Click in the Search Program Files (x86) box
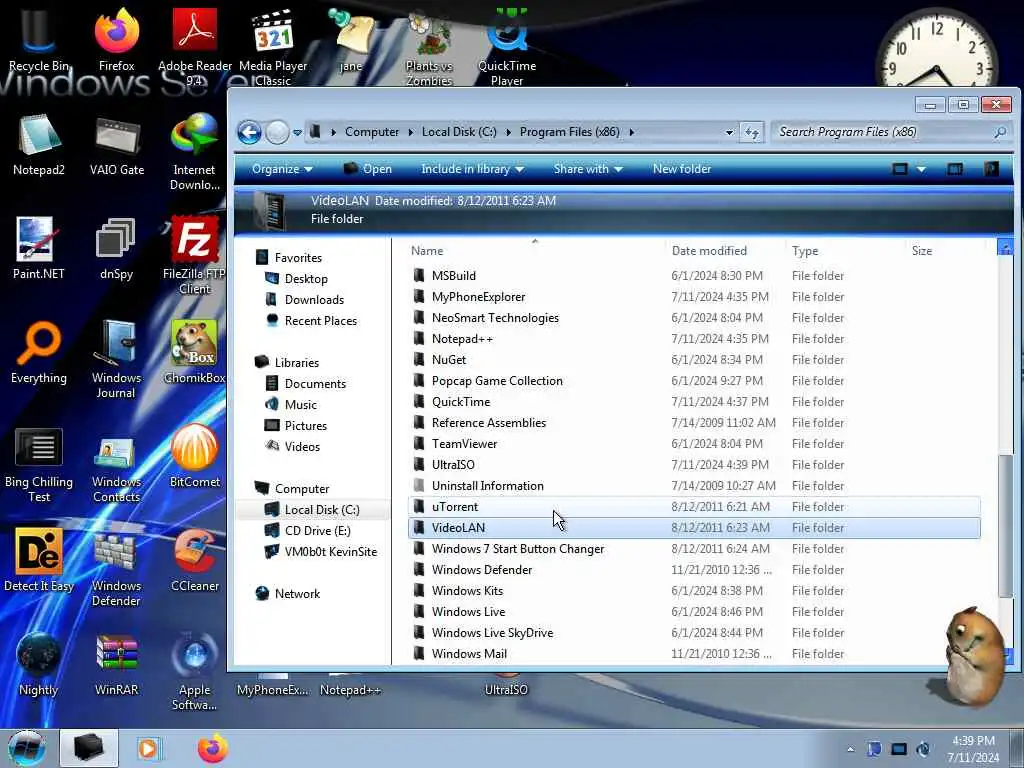 [891, 133]
